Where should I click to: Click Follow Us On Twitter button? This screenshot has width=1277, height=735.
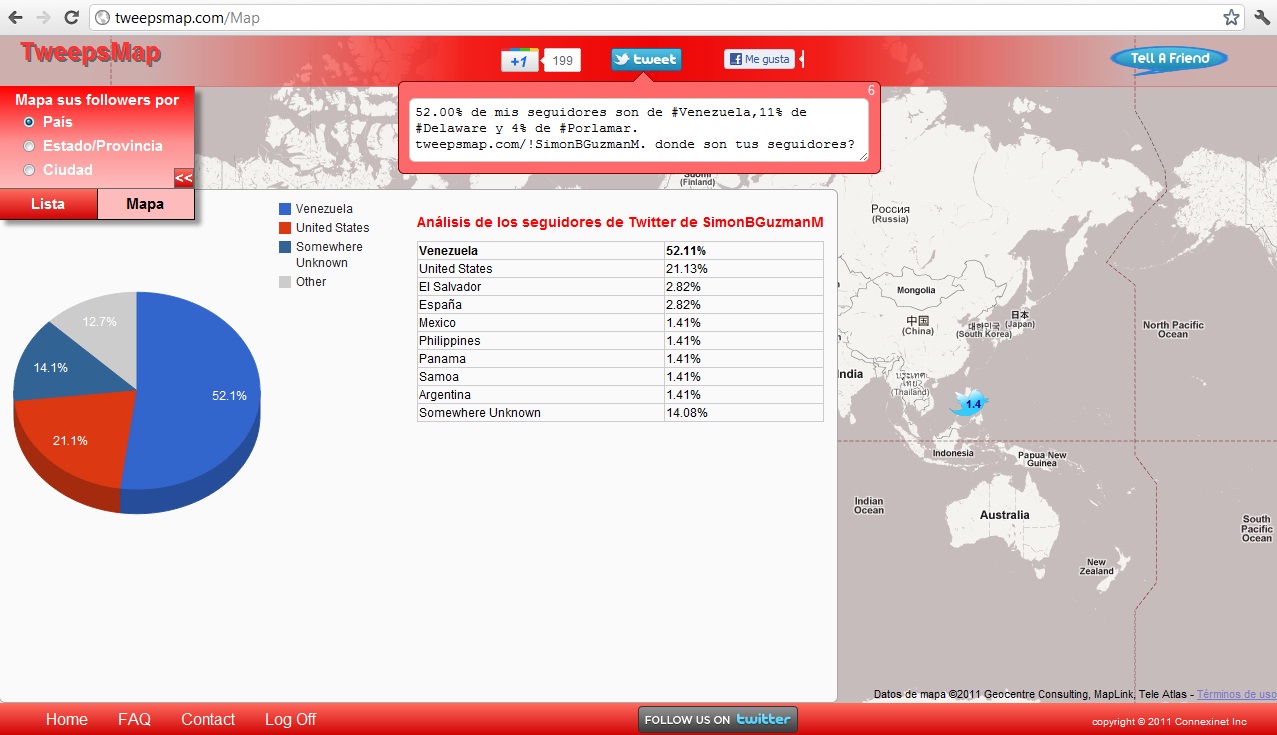718,719
